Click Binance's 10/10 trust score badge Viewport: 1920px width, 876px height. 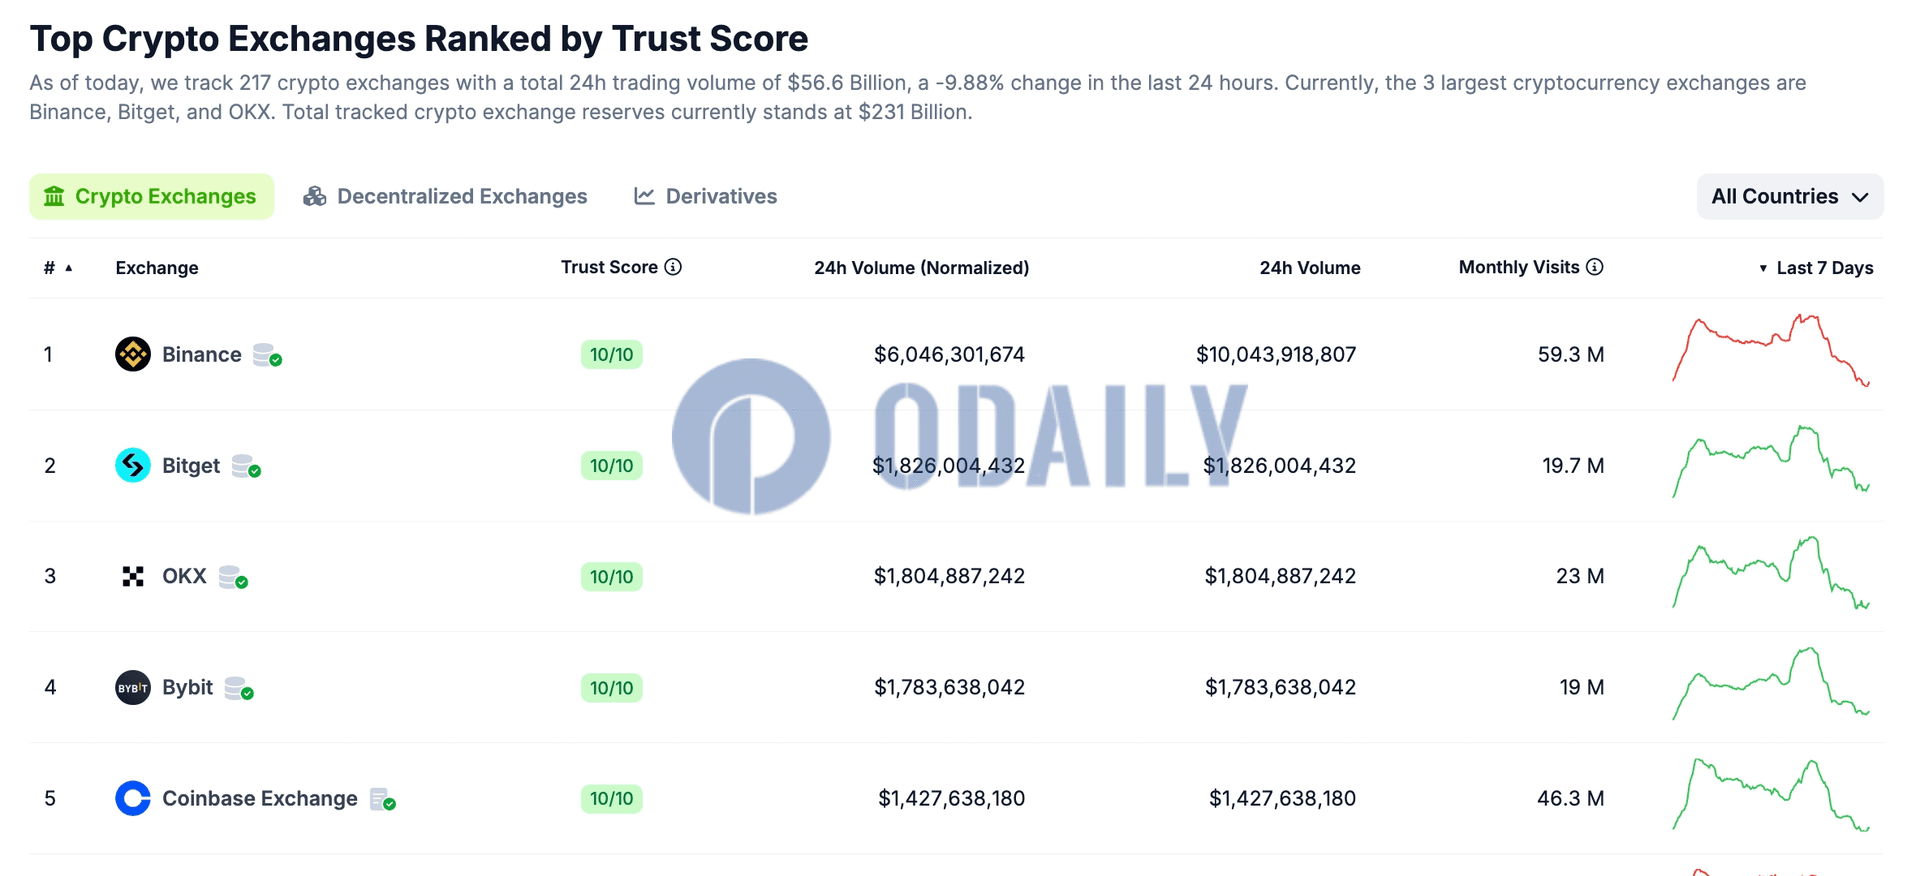[611, 354]
